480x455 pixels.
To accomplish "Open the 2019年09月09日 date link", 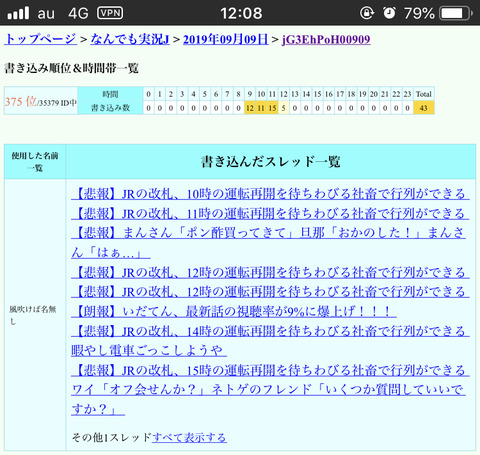I will coord(225,39).
